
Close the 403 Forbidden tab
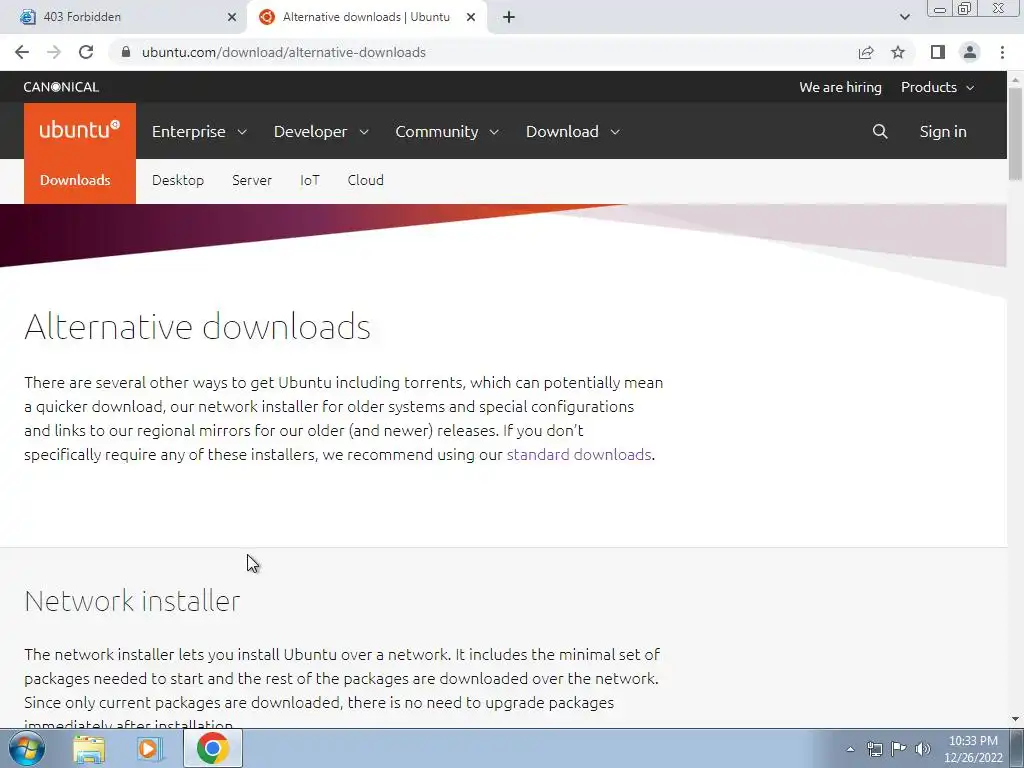[x=232, y=17]
